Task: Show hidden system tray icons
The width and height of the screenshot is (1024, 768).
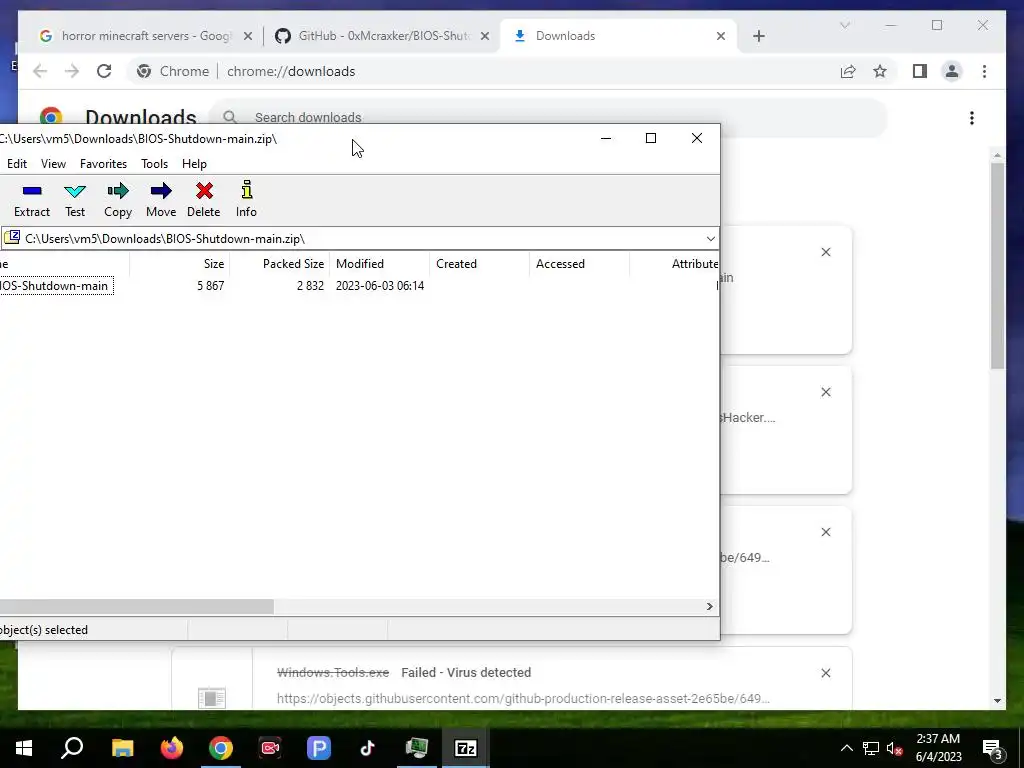Action: (846, 748)
